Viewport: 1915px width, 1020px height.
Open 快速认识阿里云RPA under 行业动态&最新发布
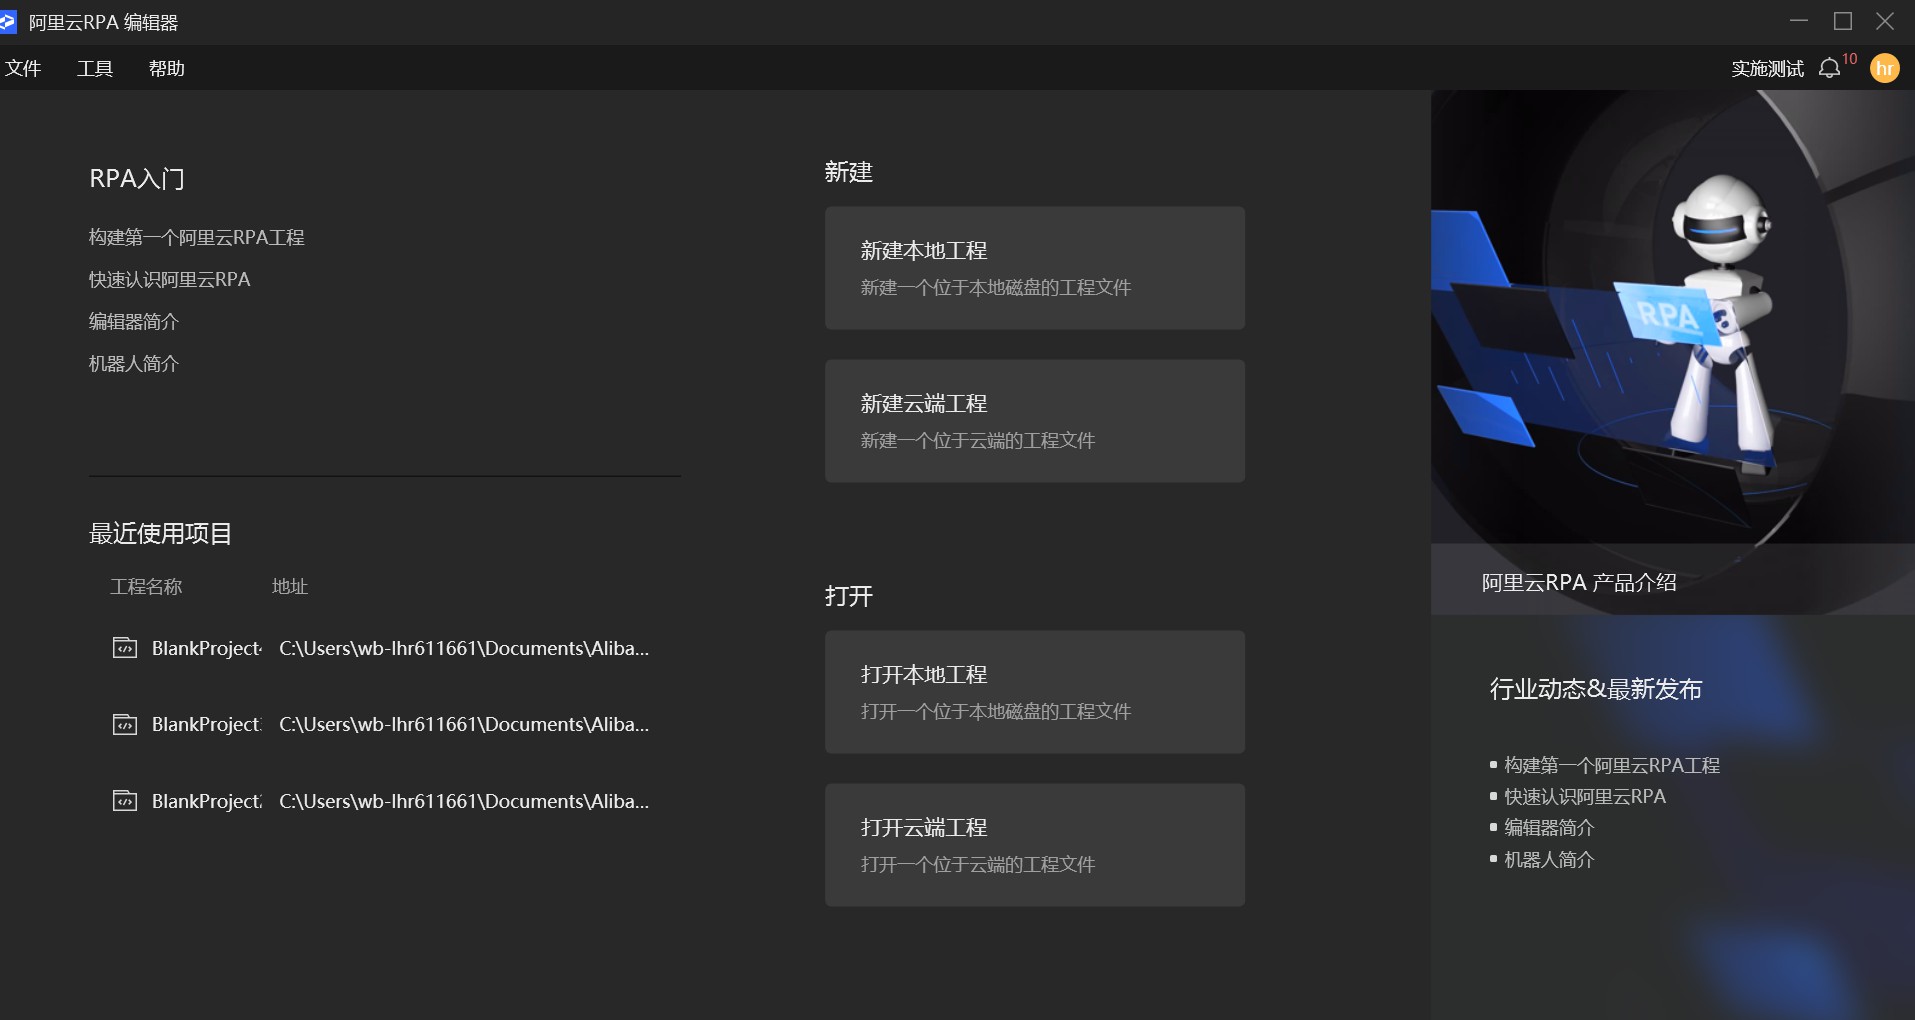(1585, 796)
